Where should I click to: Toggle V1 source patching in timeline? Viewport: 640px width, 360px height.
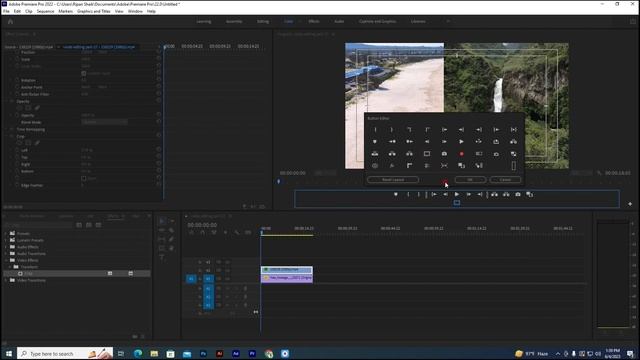point(191,279)
